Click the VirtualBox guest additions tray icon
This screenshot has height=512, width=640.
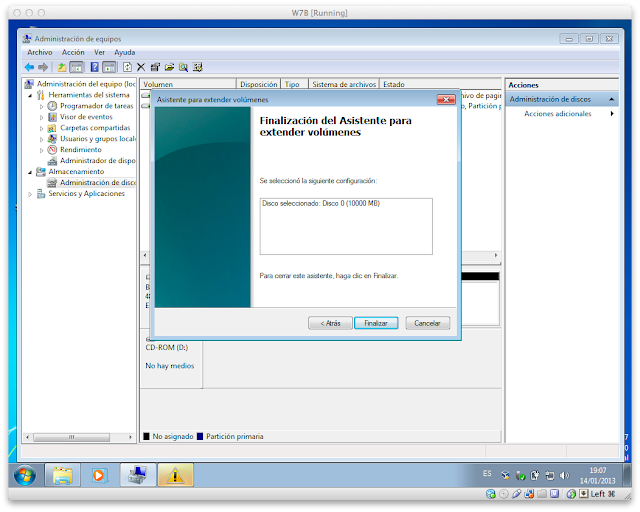coord(506,475)
